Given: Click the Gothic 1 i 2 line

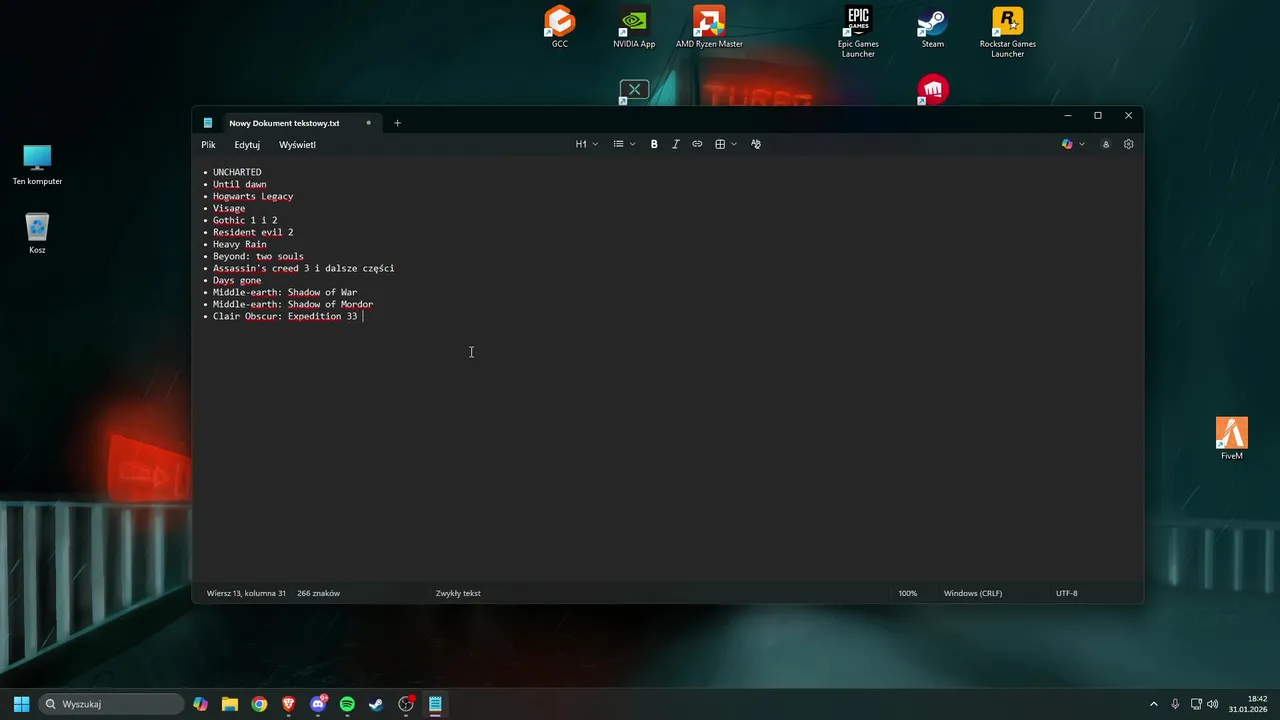Looking at the screenshot, I should [x=245, y=220].
